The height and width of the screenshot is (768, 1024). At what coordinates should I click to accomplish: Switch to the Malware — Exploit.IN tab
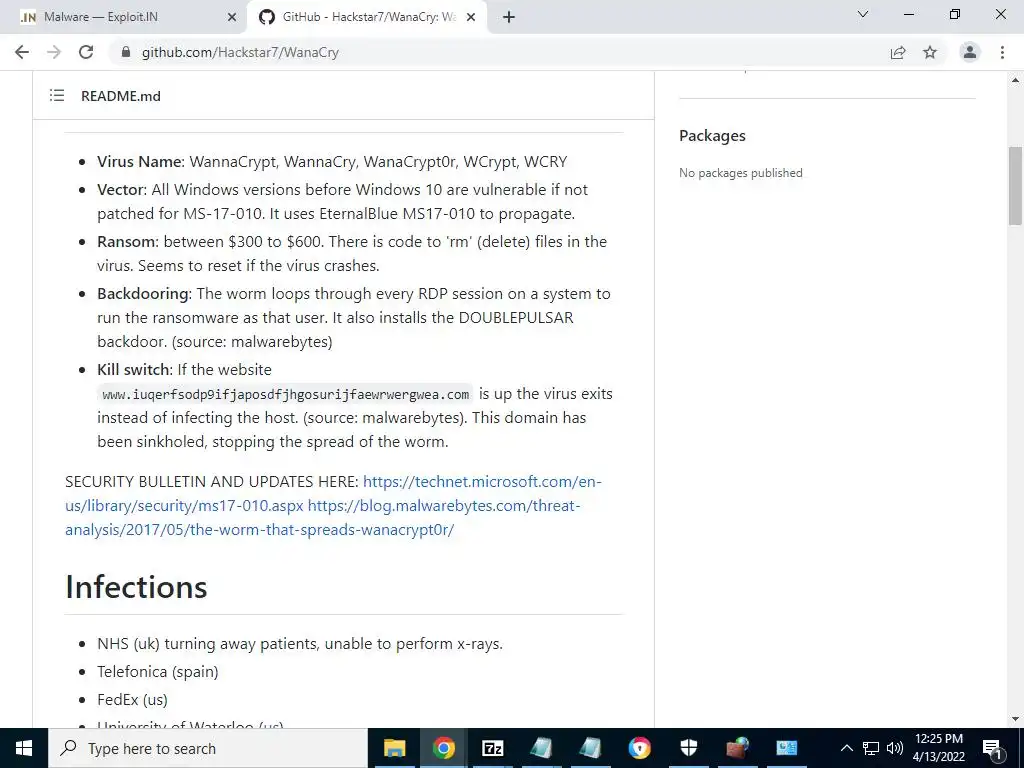(124, 17)
